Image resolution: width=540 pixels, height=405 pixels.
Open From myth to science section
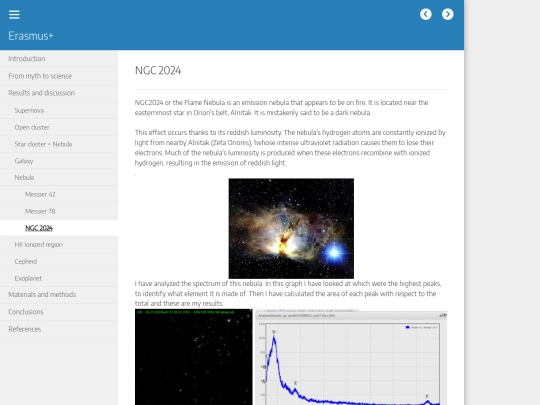59,76
